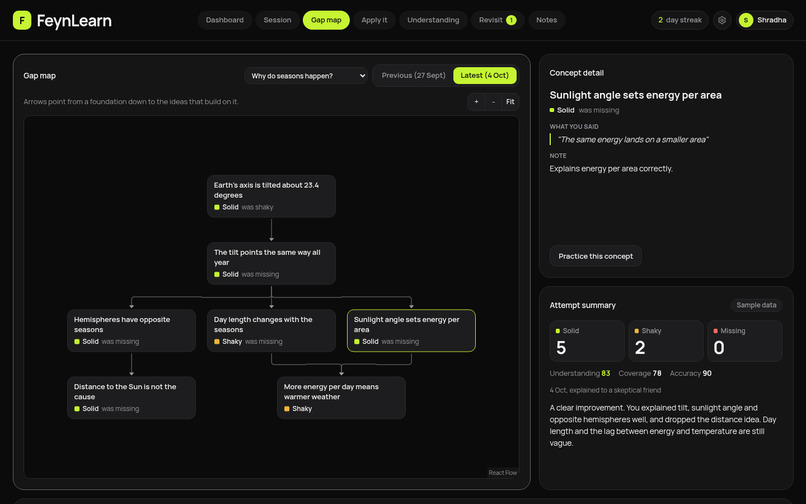
Task: Click the Missing count card
Action: pos(745,341)
